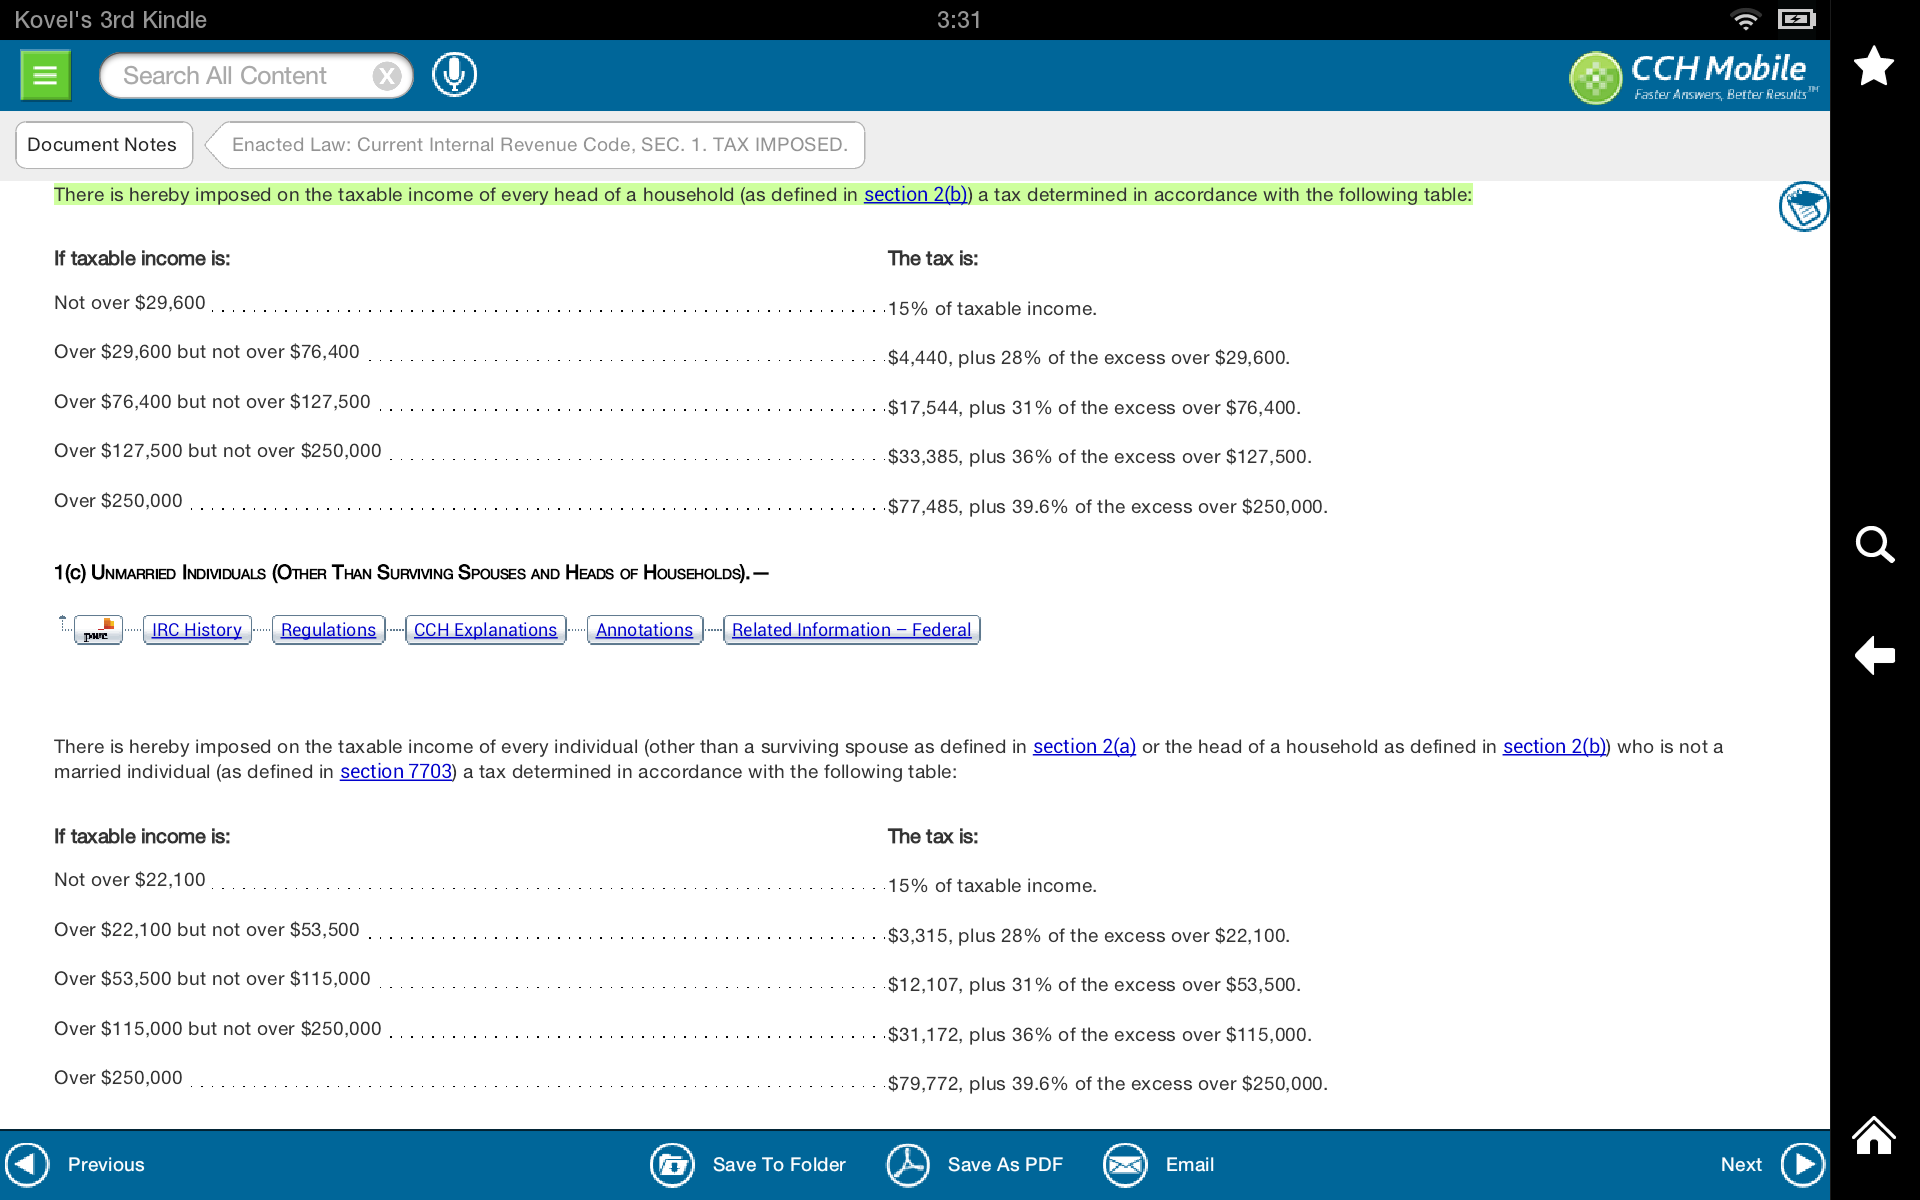Click the Email envelope icon
The width and height of the screenshot is (1920, 1200).
[1124, 1164]
